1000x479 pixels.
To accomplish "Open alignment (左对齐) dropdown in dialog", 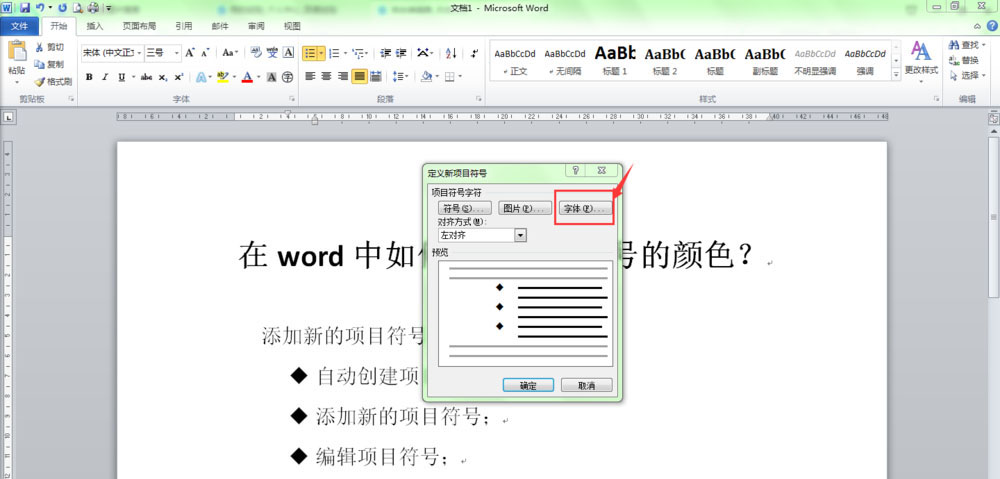I will 520,235.
